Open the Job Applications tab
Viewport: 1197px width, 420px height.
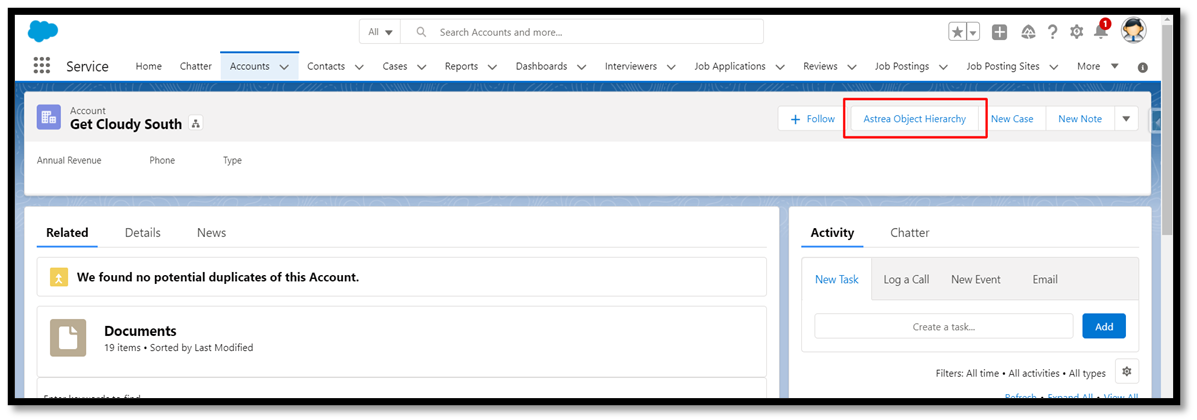[x=730, y=66]
